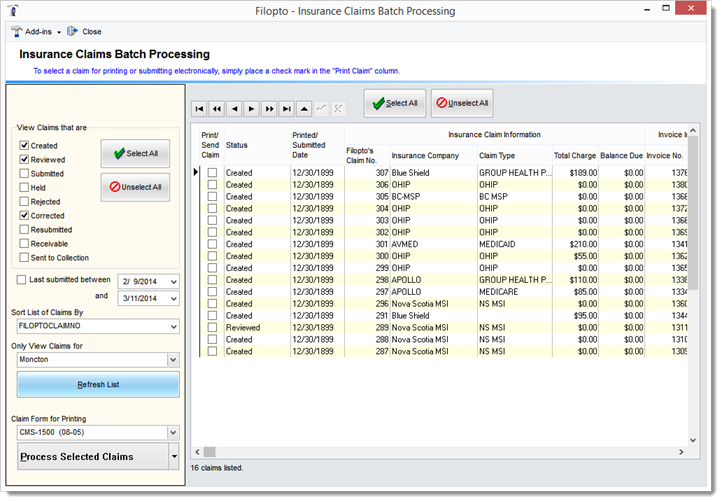Click the Status column header
The height and width of the screenshot is (502, 722).
257,145
